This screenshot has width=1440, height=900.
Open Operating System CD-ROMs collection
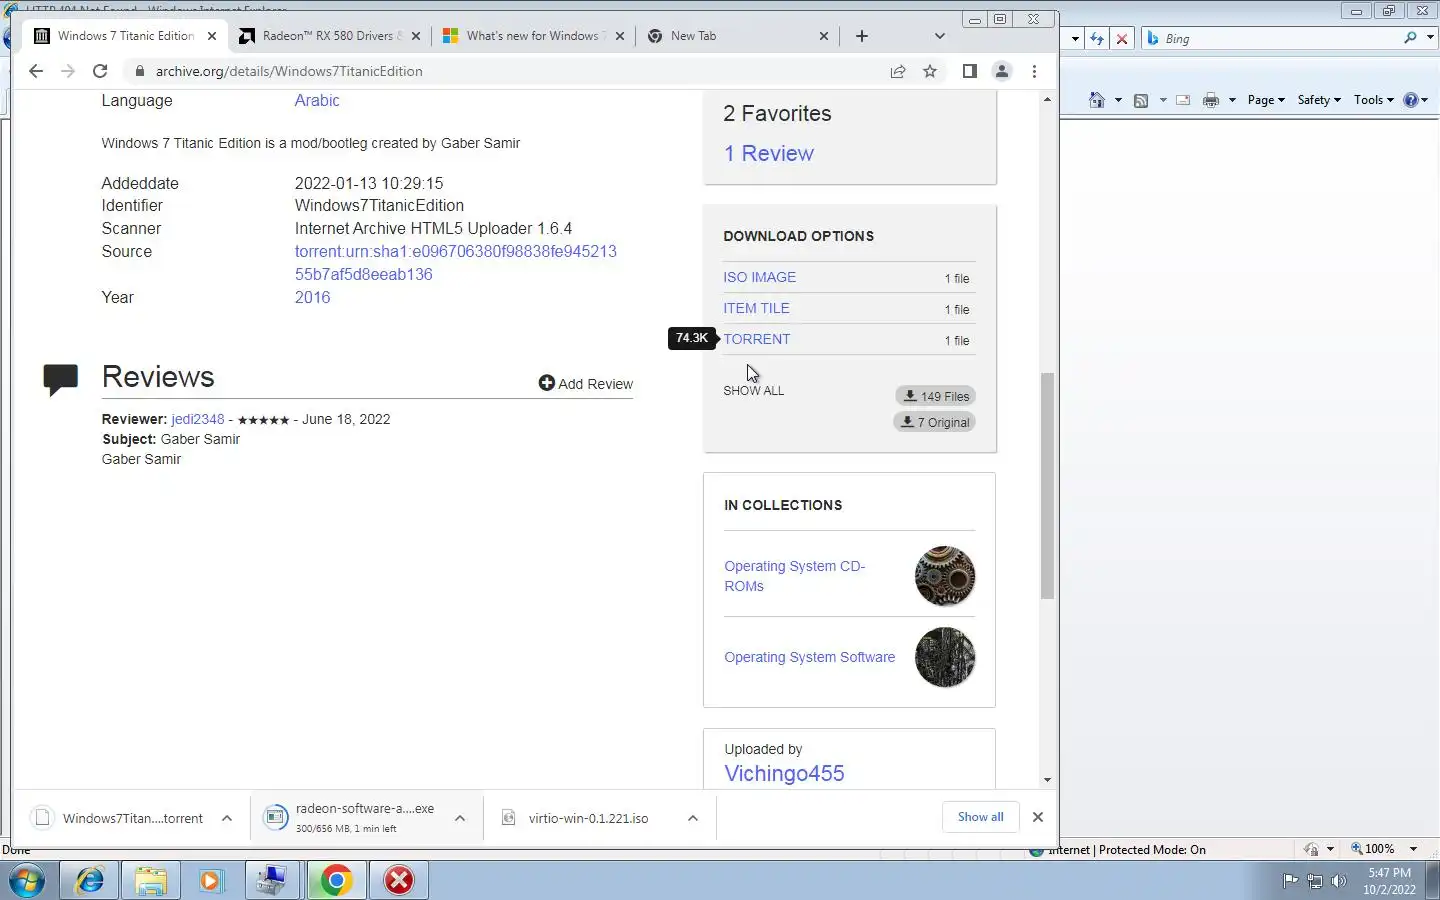(x=795, y=576)
